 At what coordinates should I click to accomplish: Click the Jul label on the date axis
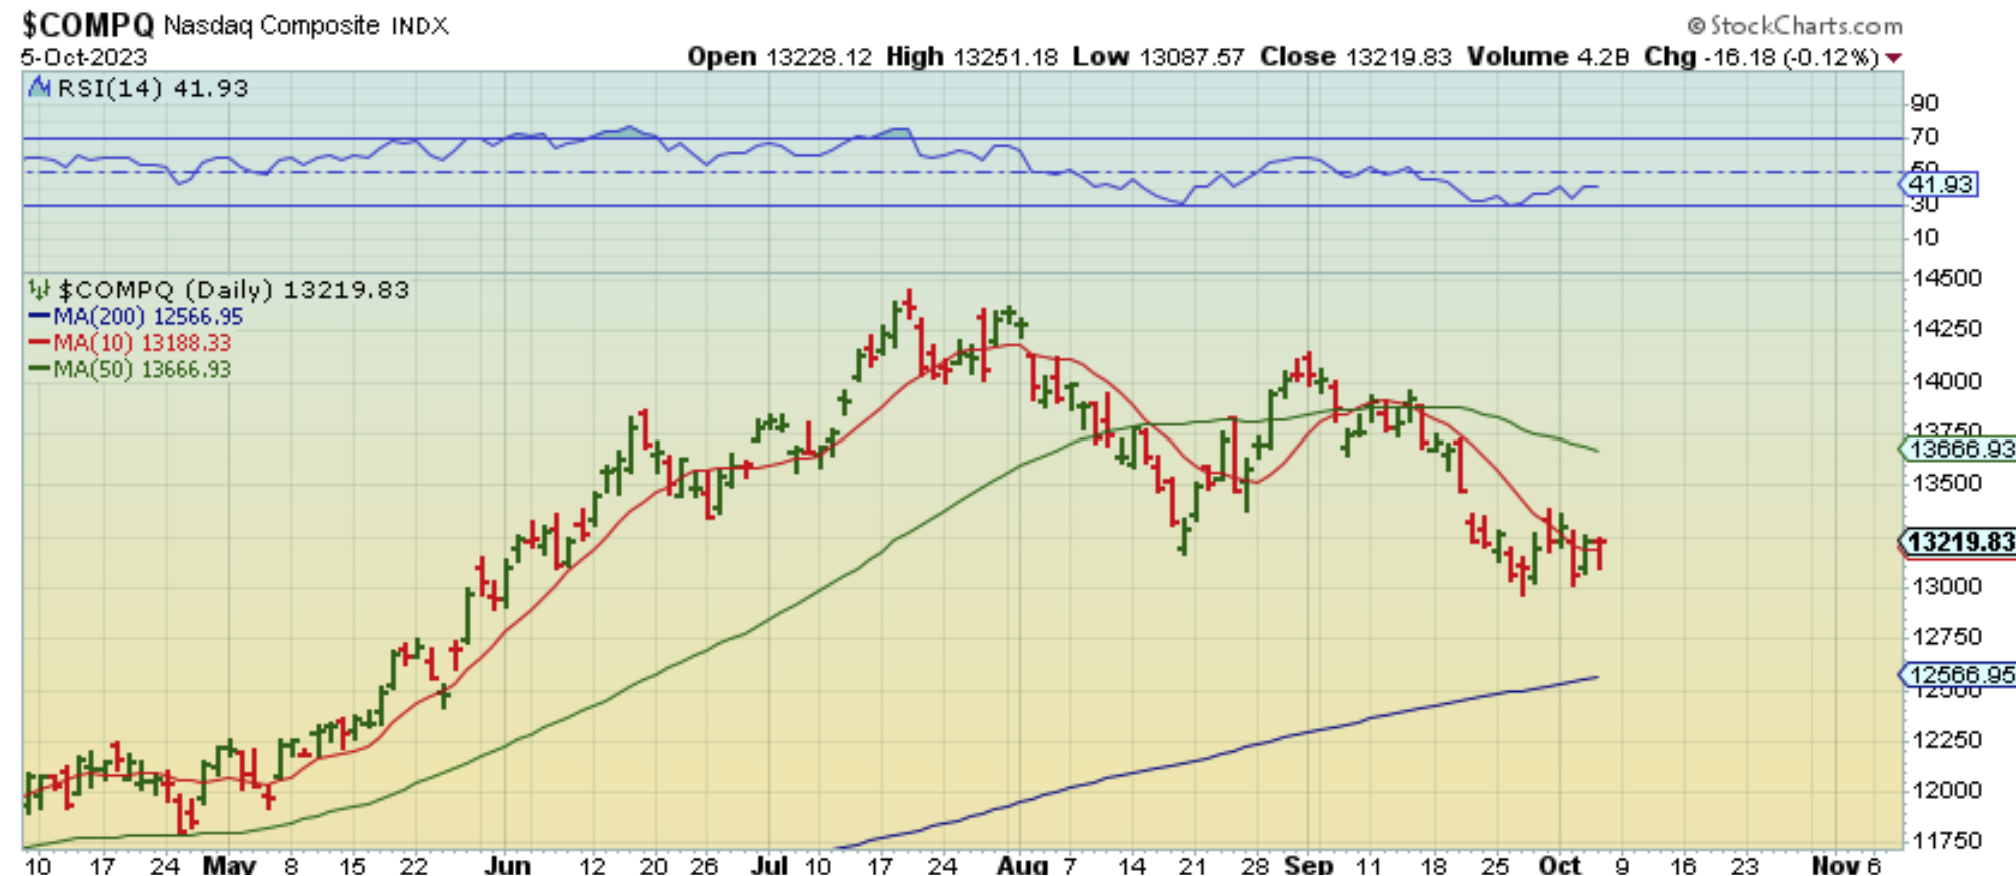pyautogui.click(x=769, y=865)
